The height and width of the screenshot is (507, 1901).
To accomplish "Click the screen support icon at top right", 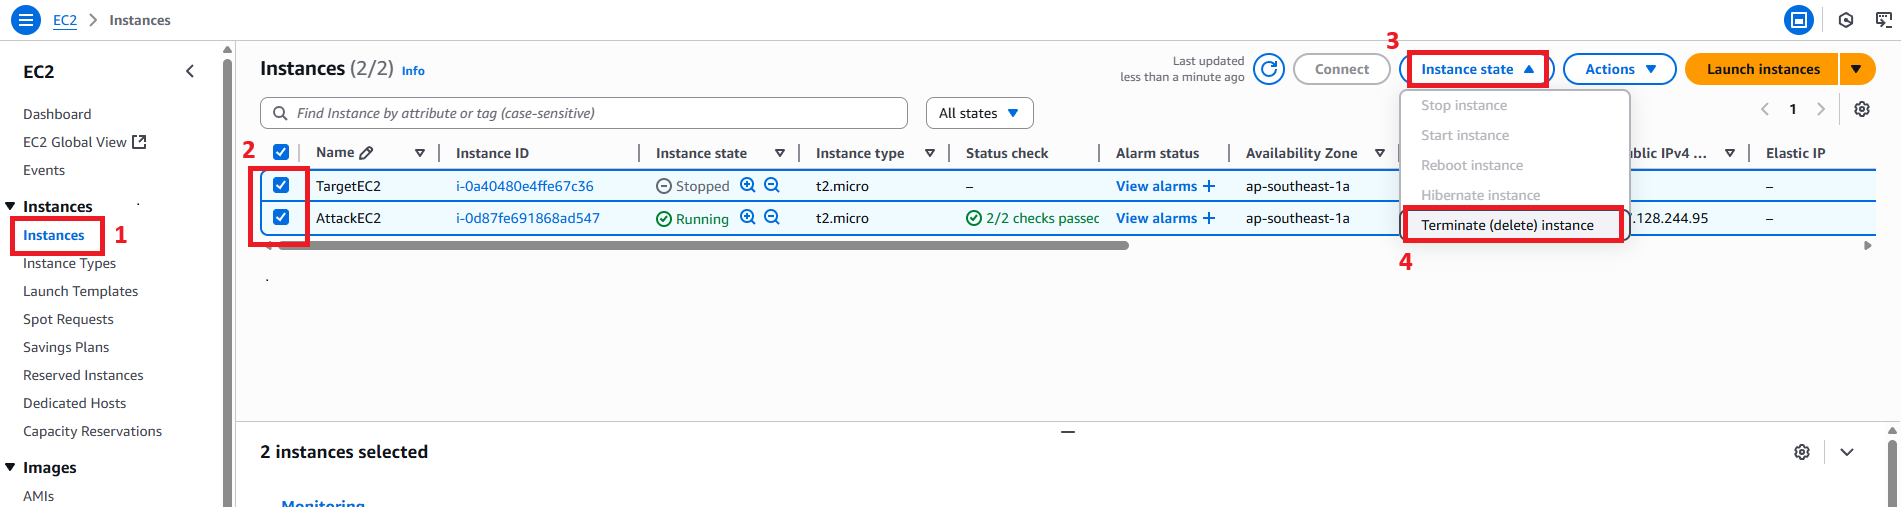I will [1883, 20].
